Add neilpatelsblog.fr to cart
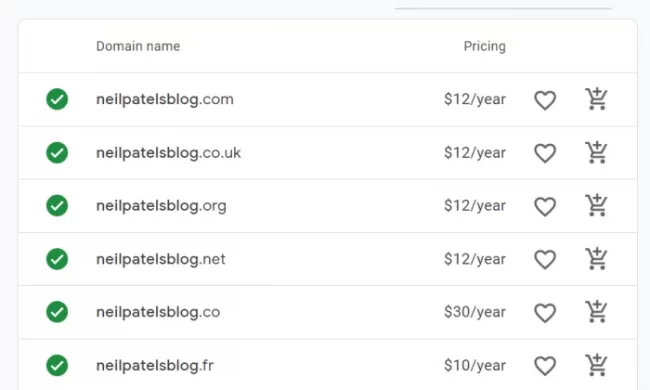This screenshot has width=650, height=390. tap(596, 365)
